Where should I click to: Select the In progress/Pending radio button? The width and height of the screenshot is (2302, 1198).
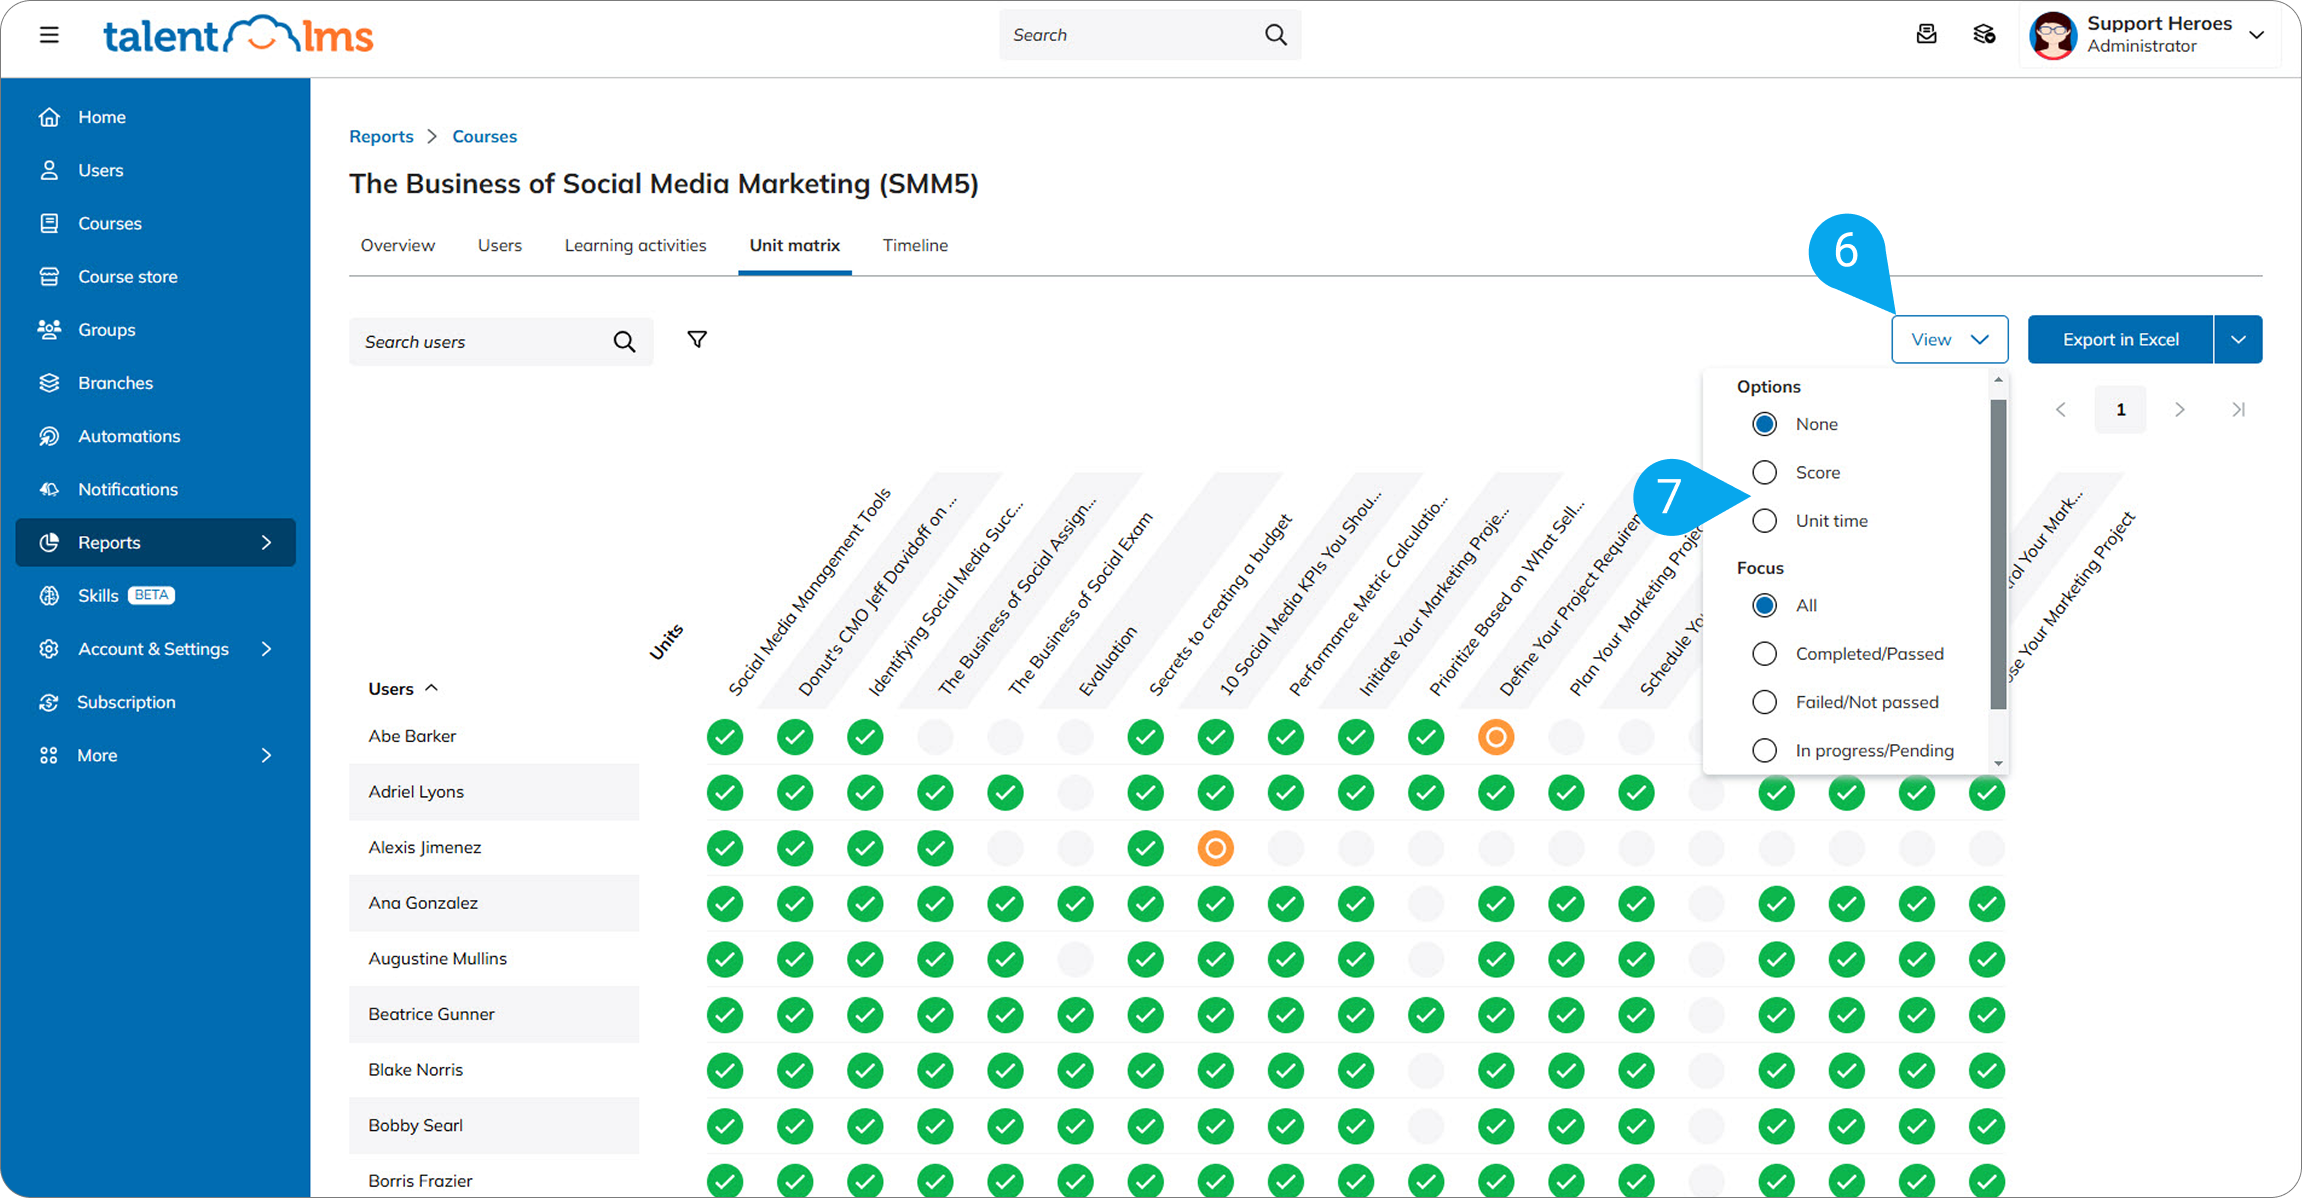click(x=1765, y=750)
